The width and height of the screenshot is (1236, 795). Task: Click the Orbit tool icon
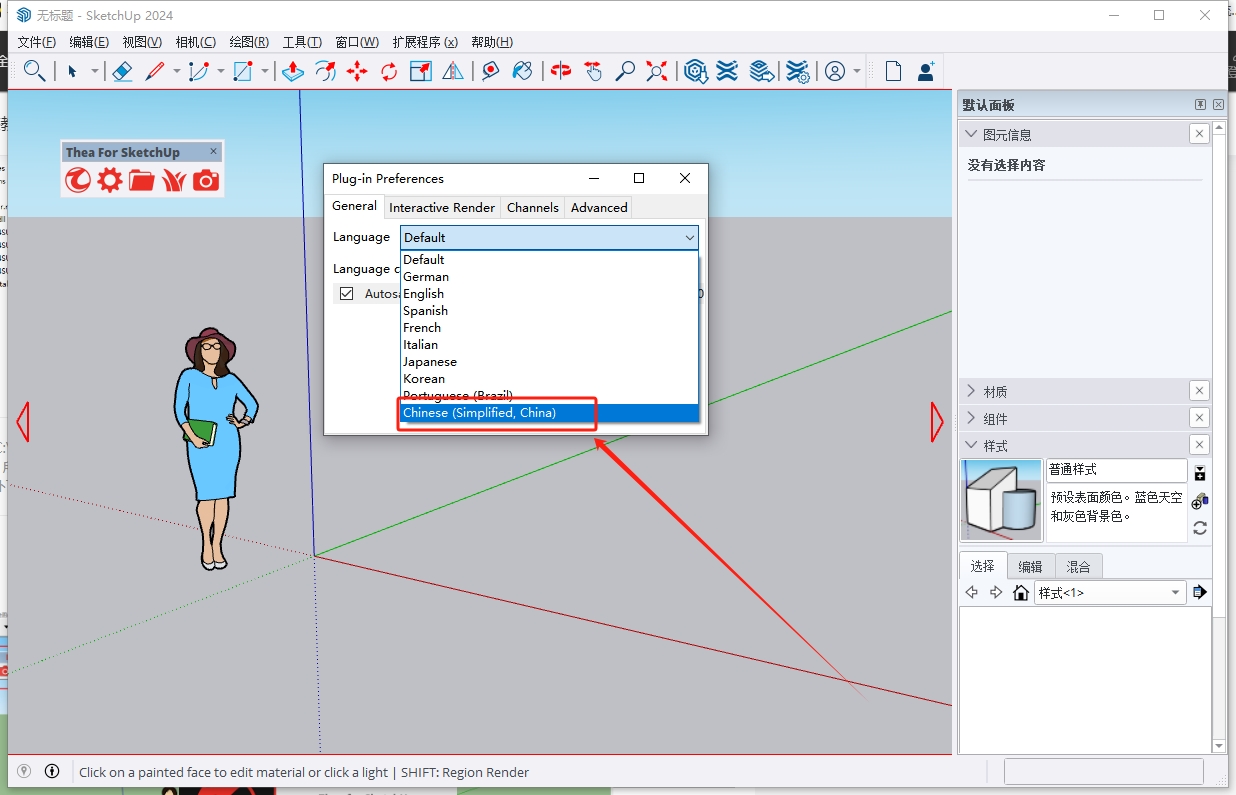click(x=561, y=71)
